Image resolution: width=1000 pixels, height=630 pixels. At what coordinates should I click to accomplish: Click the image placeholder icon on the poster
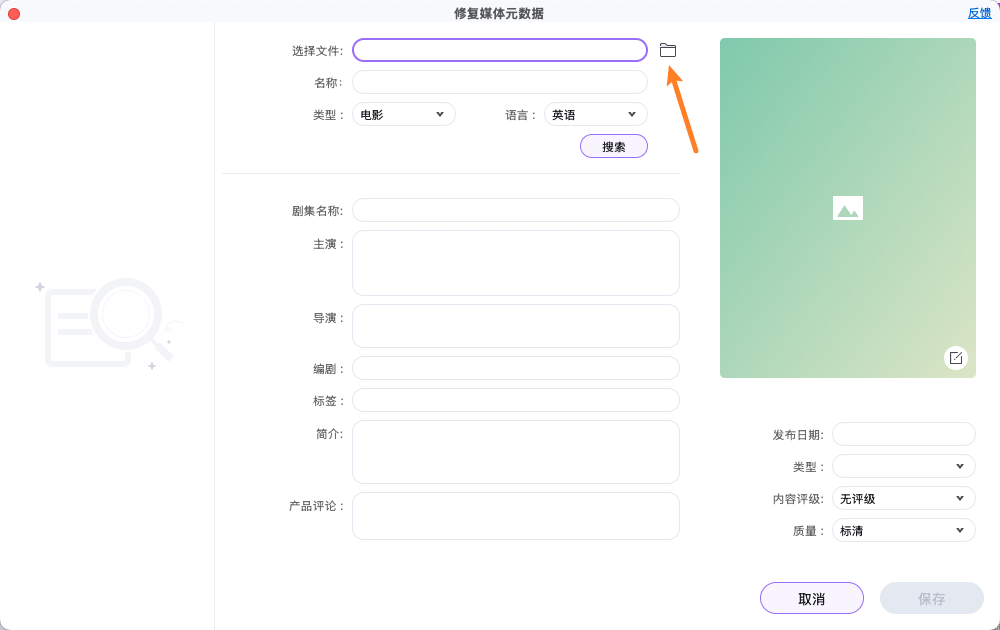847,207
